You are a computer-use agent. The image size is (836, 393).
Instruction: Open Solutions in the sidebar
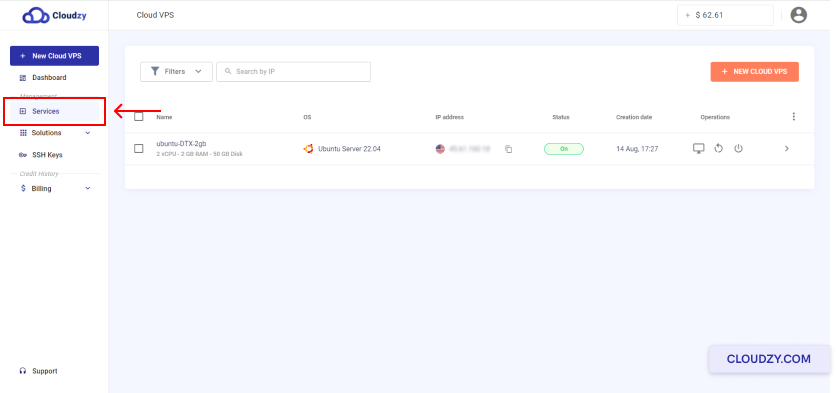(x=46, y=133)
